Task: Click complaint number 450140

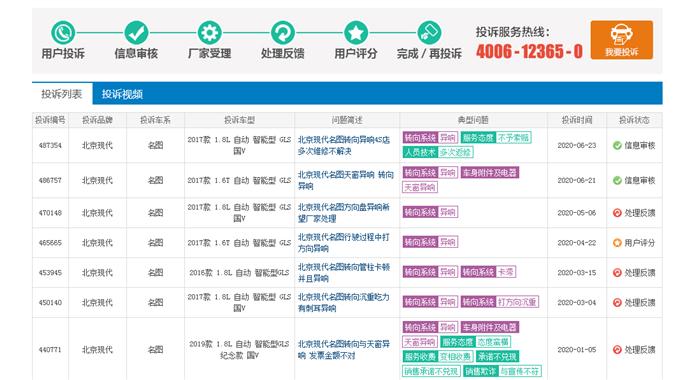Action: (x=50, y=303)
